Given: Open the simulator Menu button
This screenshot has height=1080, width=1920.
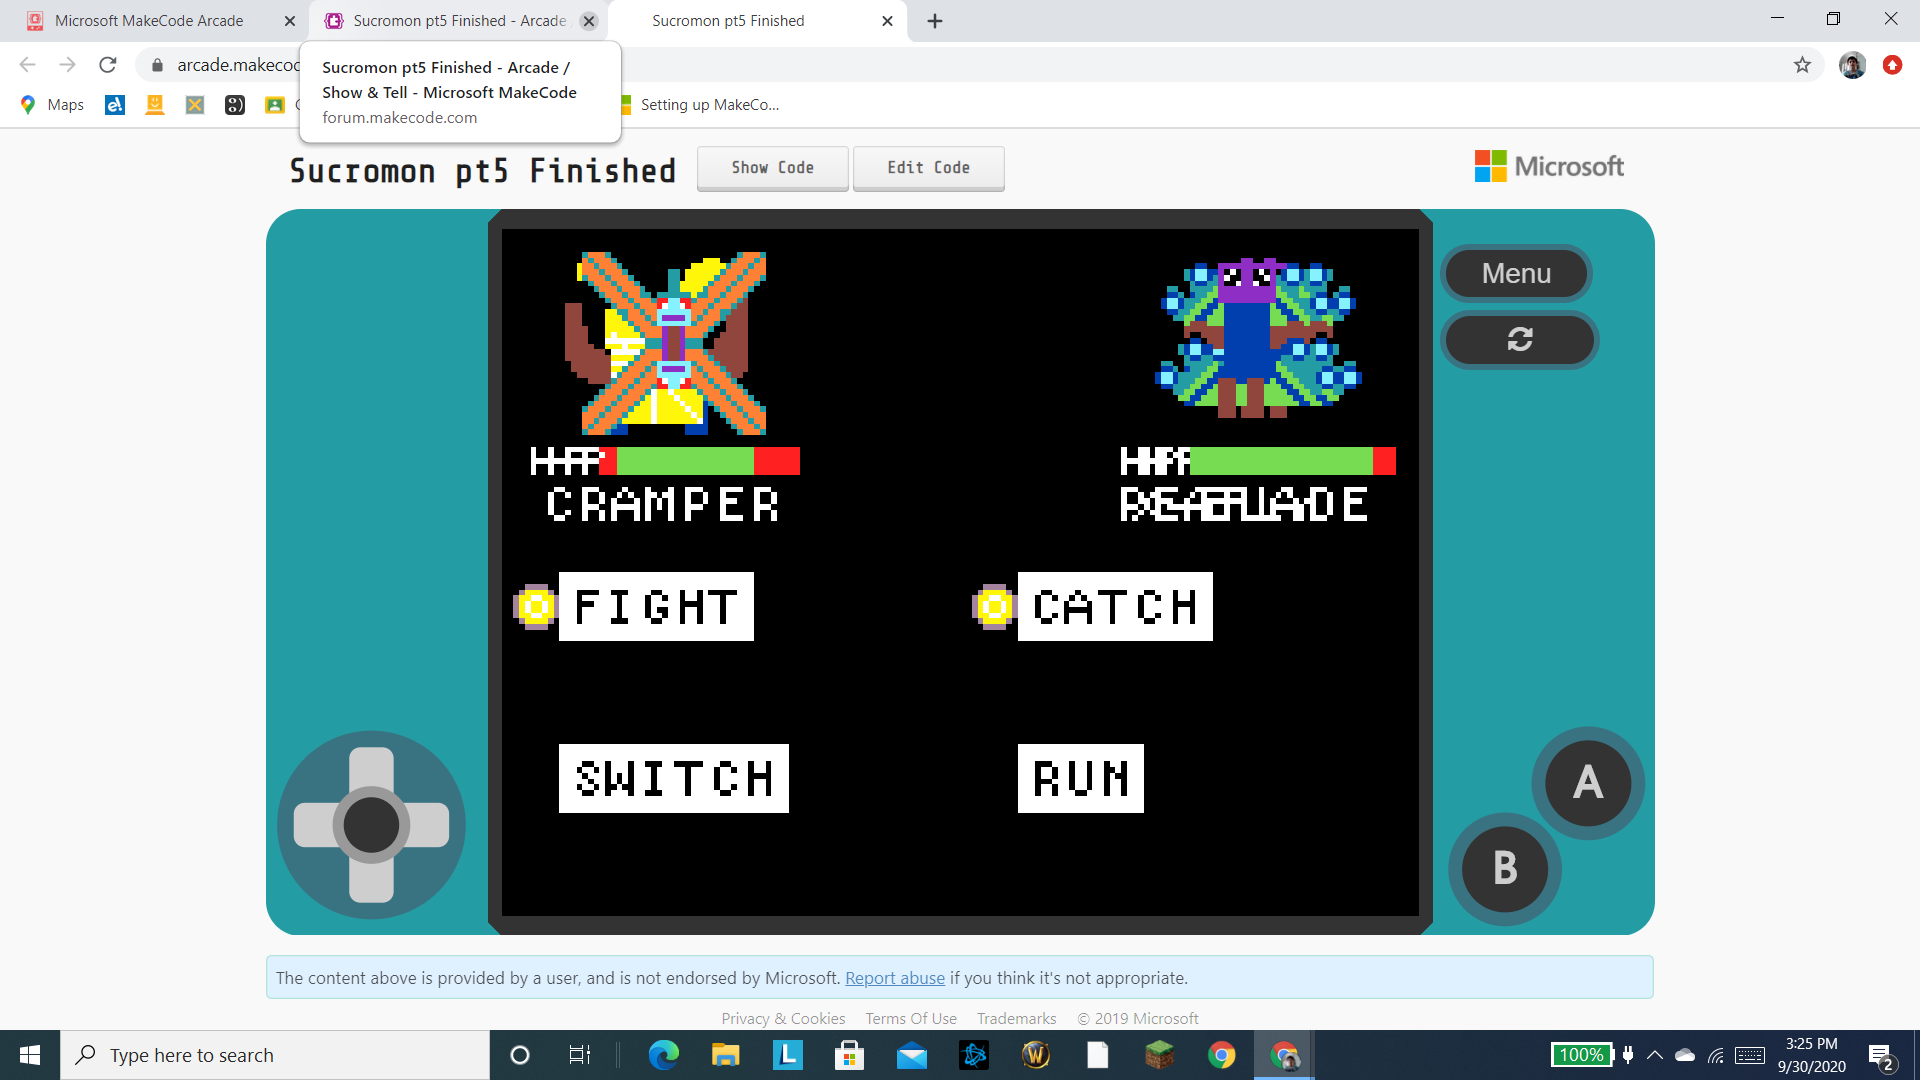Looking at the screenshot, I should coord(1516,273).
